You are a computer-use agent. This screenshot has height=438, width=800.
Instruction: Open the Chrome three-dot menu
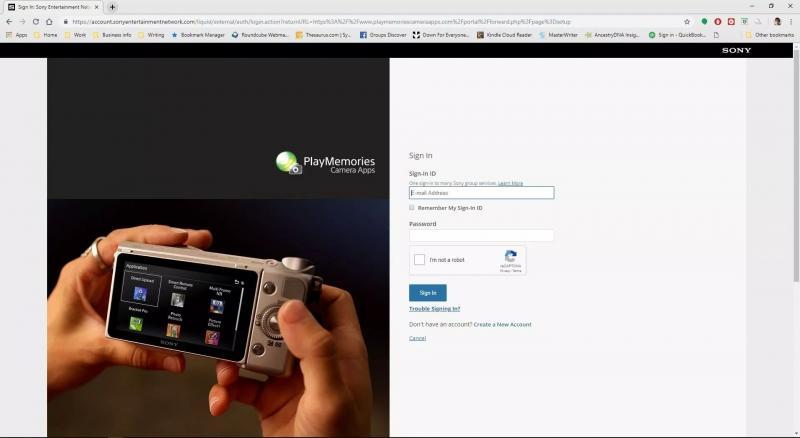(791, 21)
